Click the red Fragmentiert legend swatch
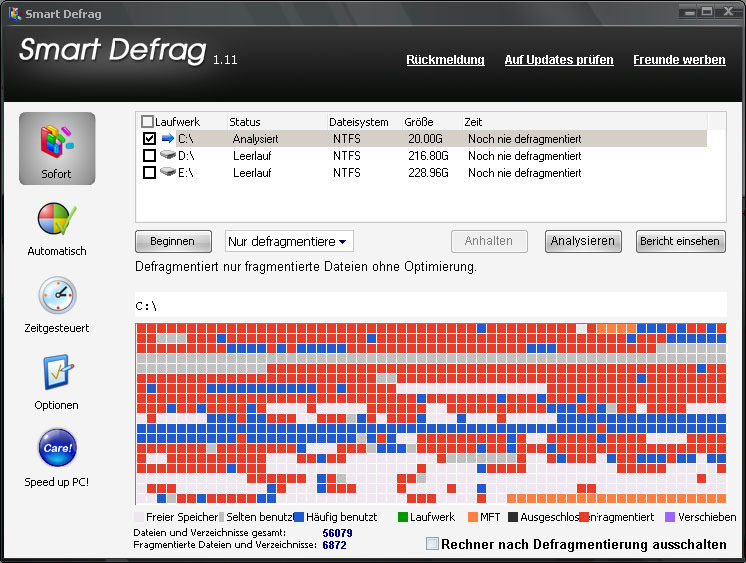This screenshot has height=563, width=746. click(584, 517)
